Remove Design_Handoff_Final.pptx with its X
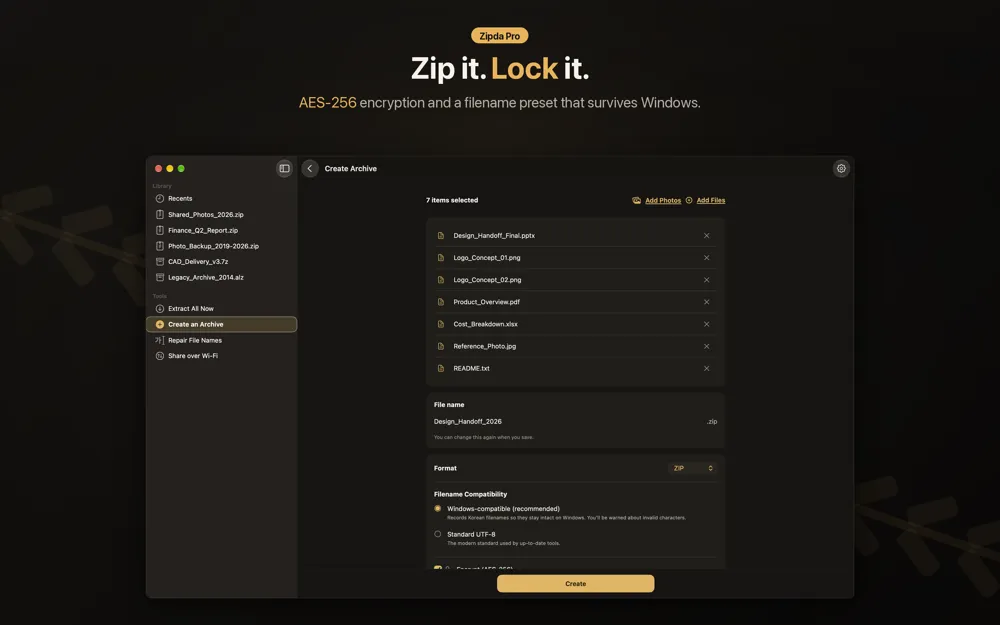The height and width of the screenshot is (625, 1000). click(707, 235)
